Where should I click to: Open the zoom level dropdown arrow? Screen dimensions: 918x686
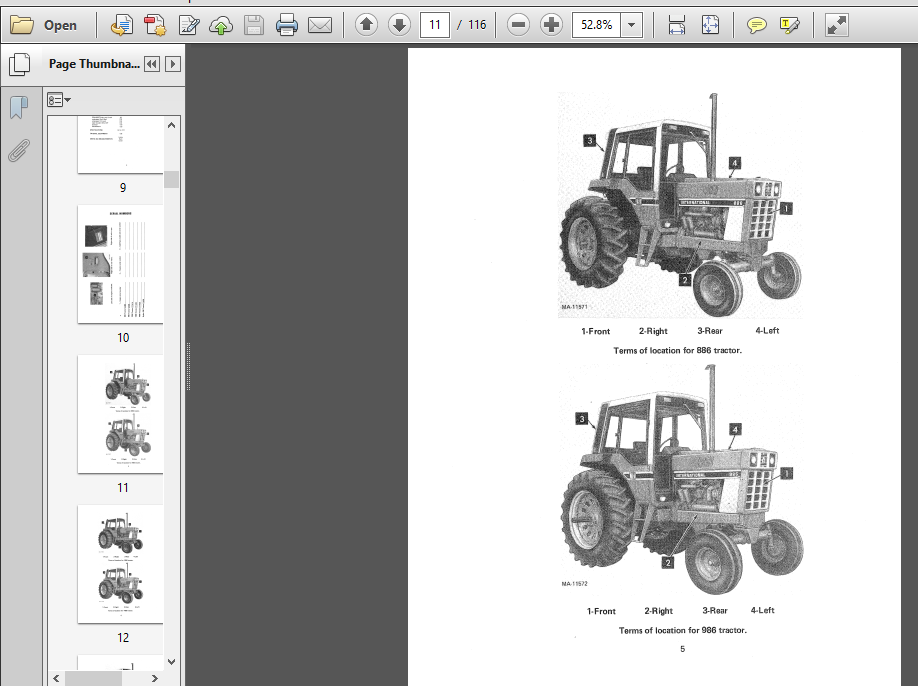631,25
